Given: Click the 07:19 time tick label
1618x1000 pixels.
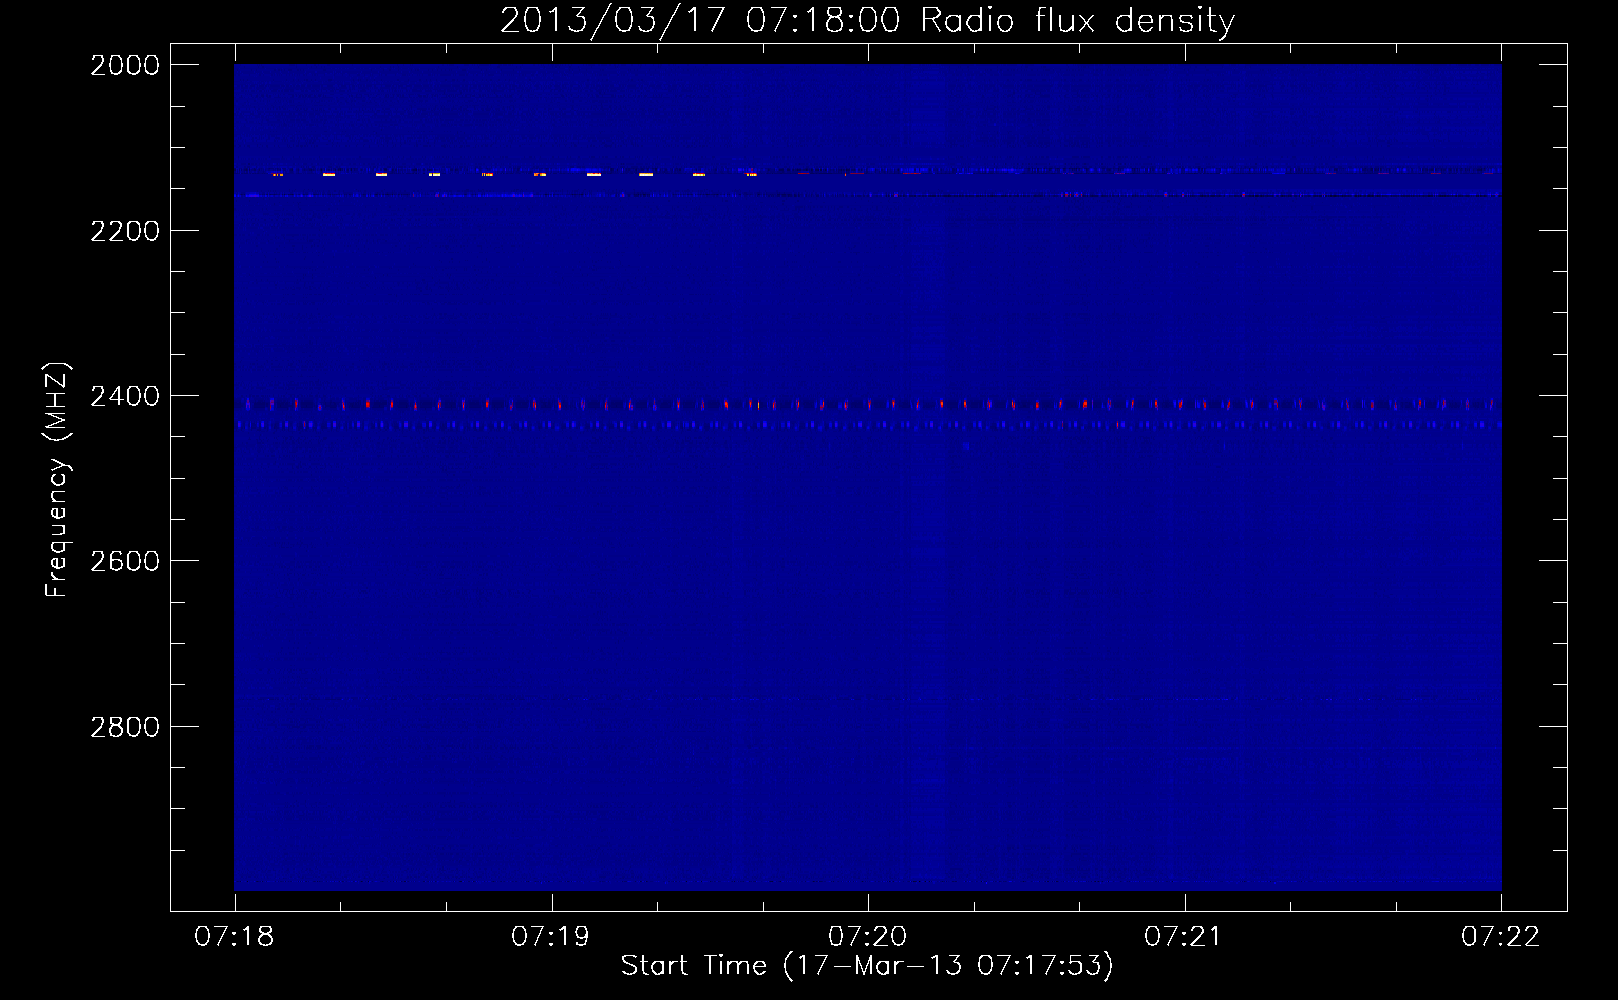Looking at the screenshot, I should 551,936.
